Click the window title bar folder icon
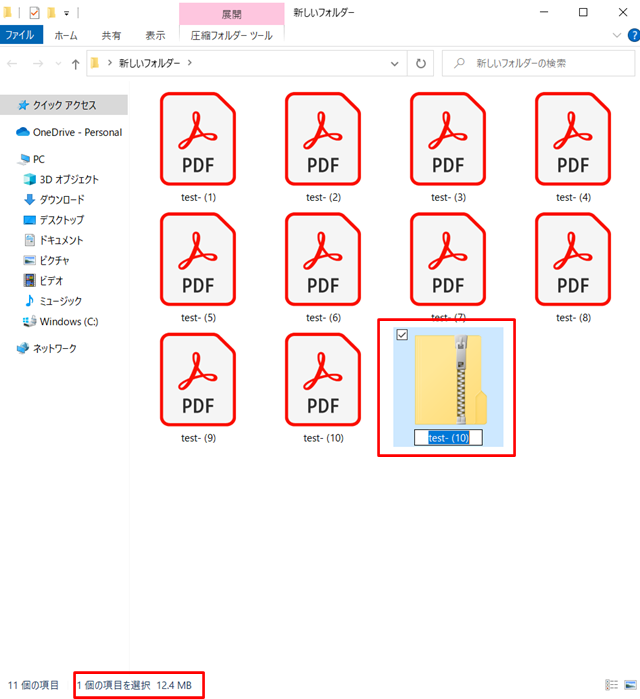 tap(8, 13)
